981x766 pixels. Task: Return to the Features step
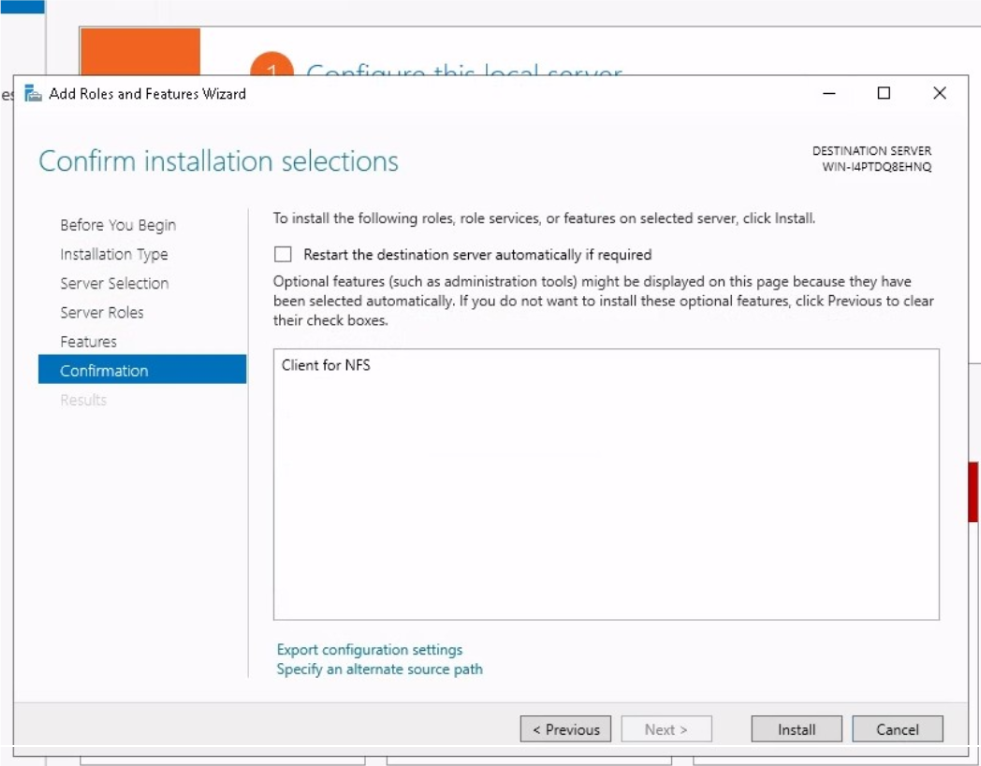point(88,341)
